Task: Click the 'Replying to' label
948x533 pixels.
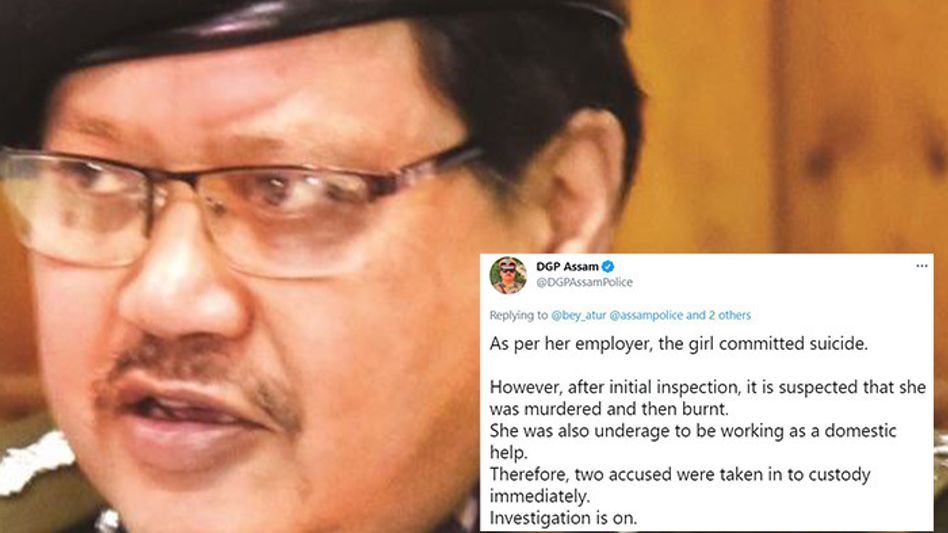Action: (x=519, y=315)
